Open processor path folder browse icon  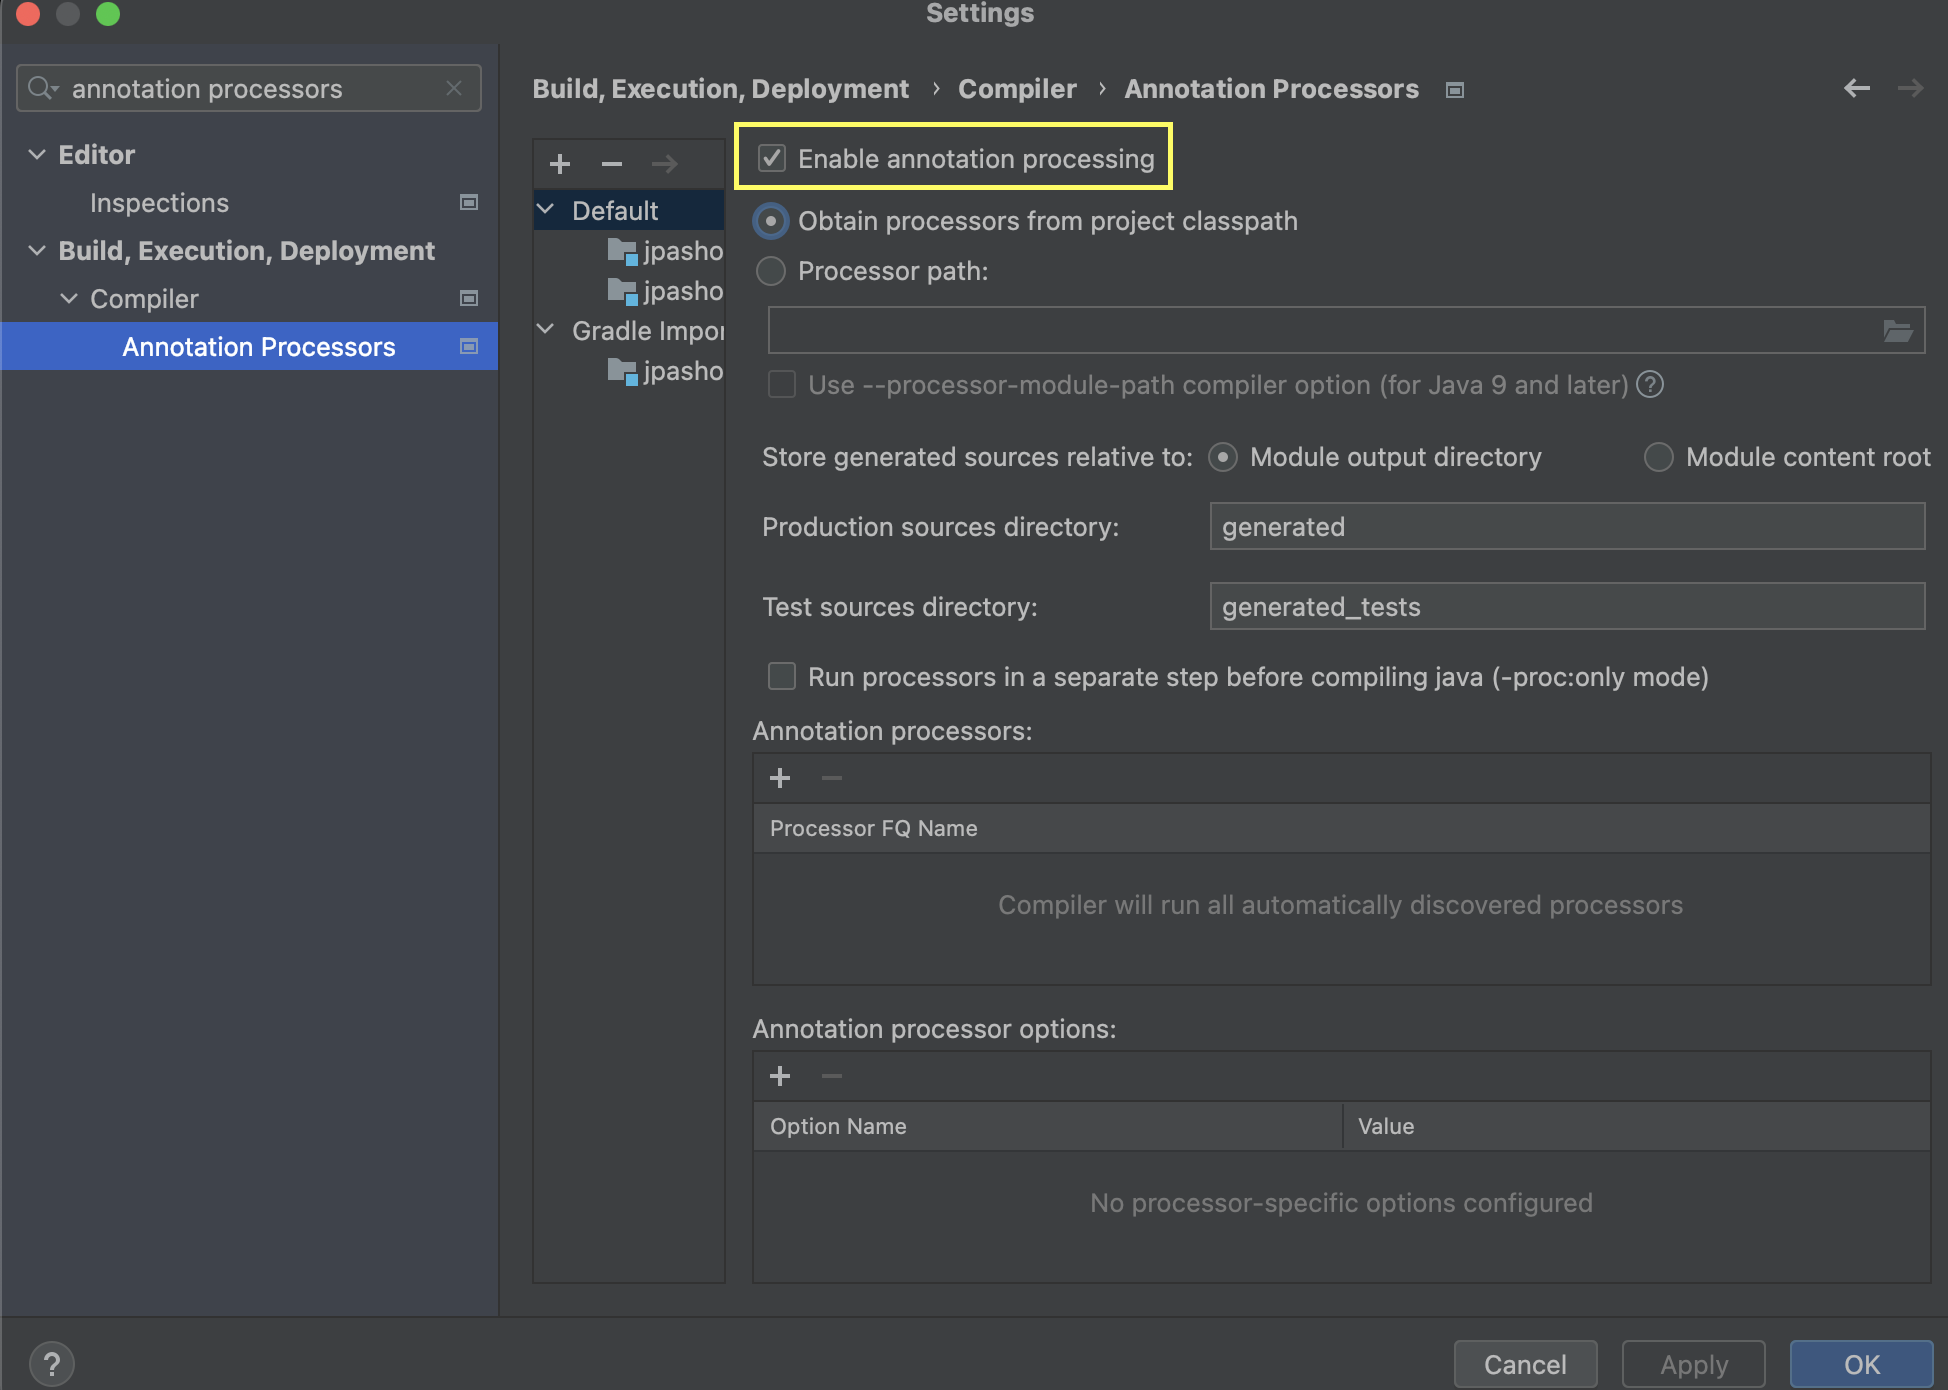click(1897, 331)
